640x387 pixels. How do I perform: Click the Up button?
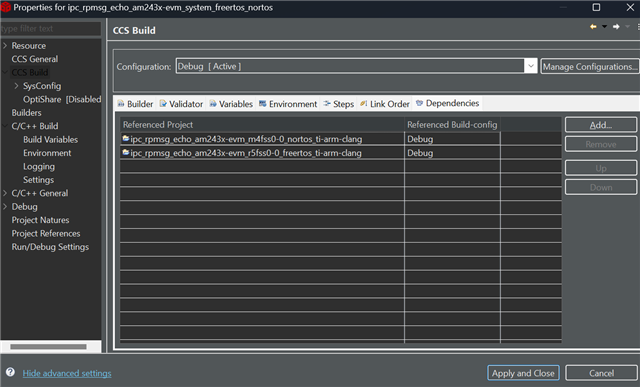coord(601,168)
